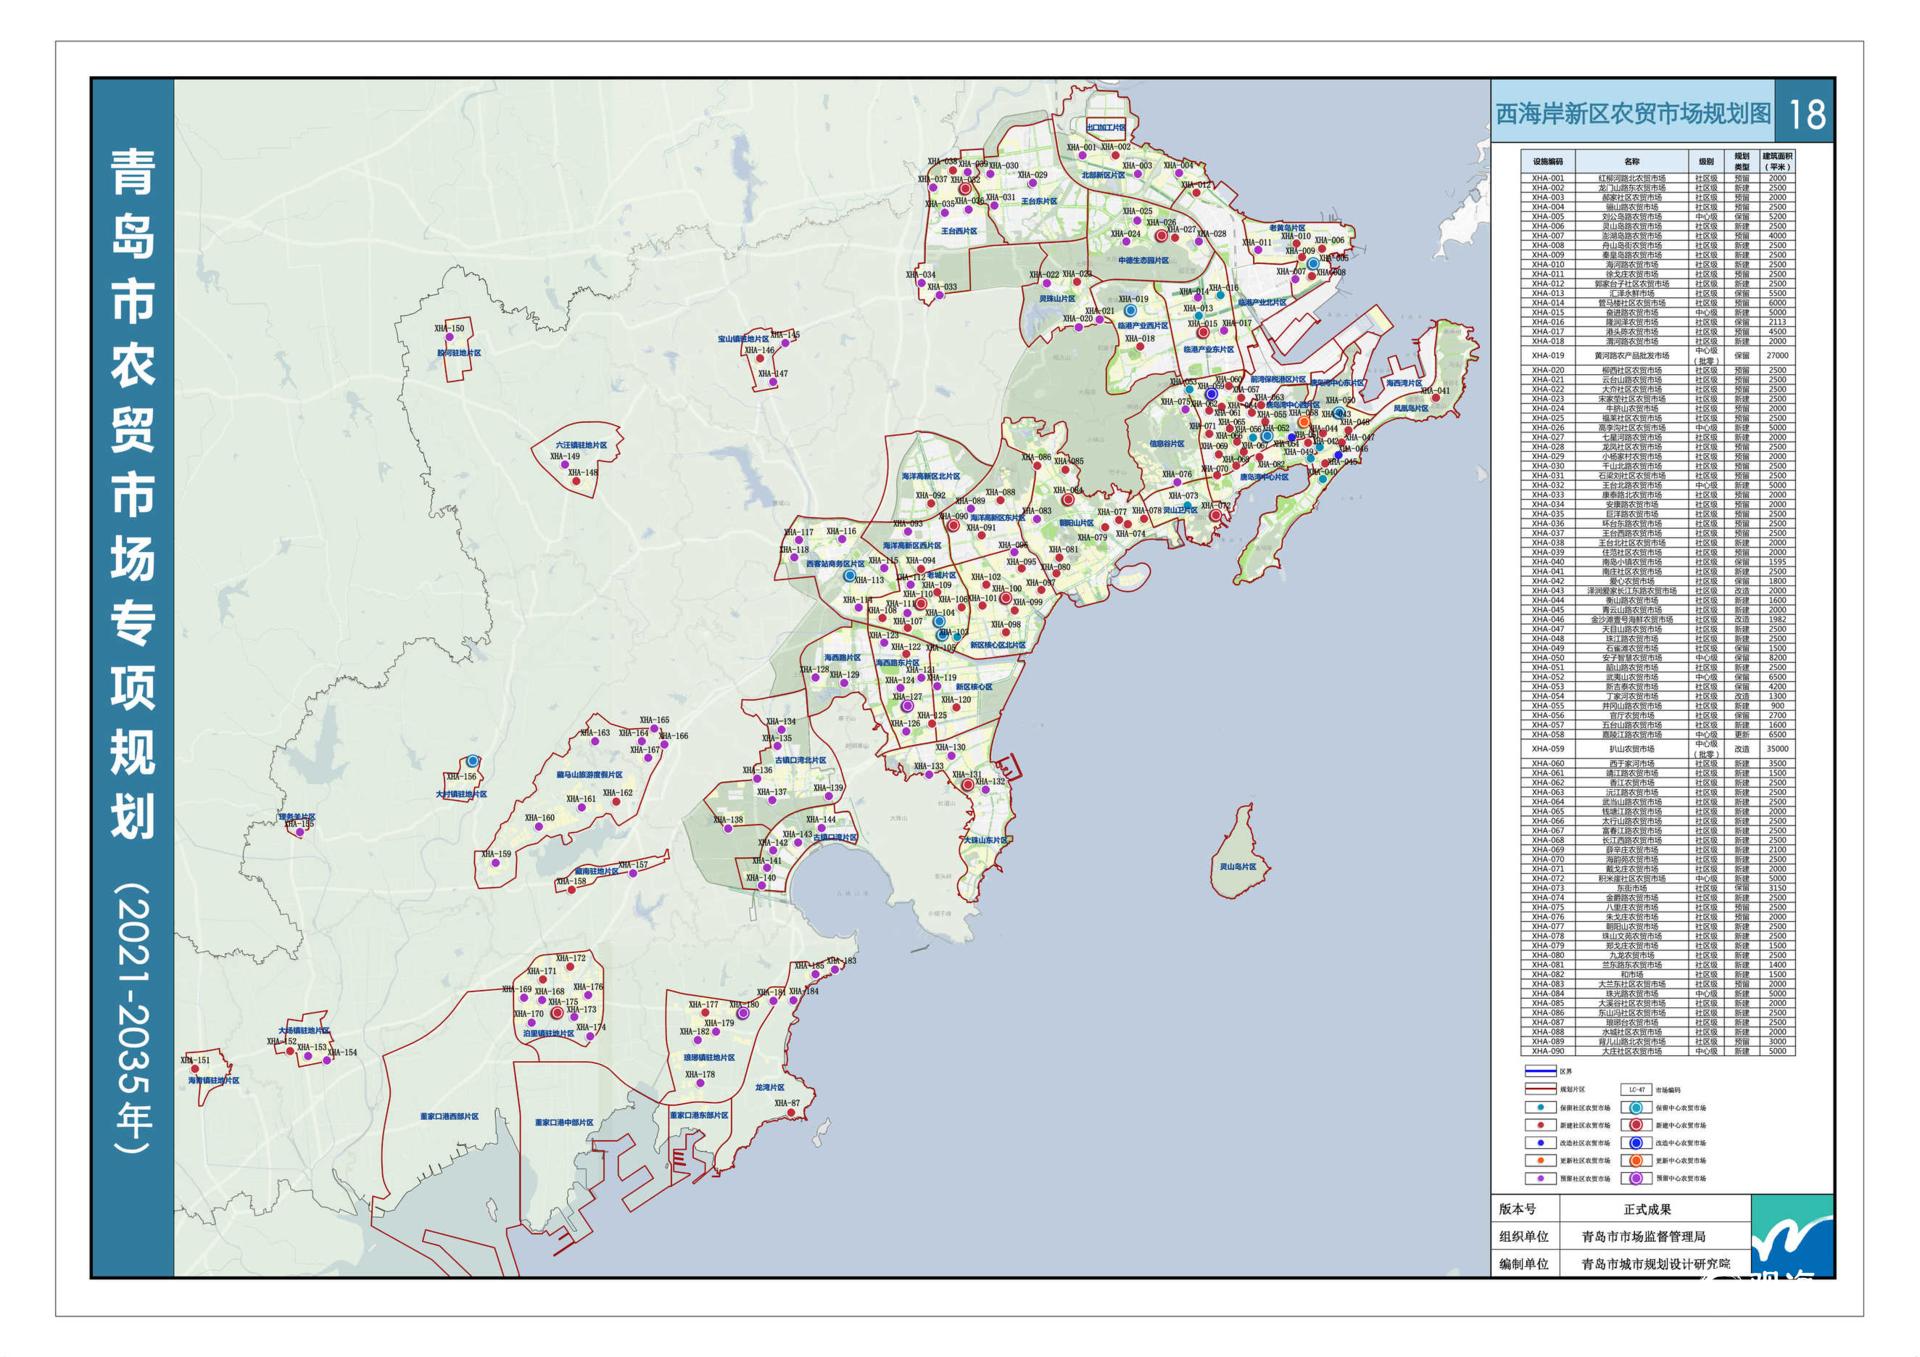Click the 设施编码 table column header
This screenshot has width=1920, height=1357.
pos(1547,161)
